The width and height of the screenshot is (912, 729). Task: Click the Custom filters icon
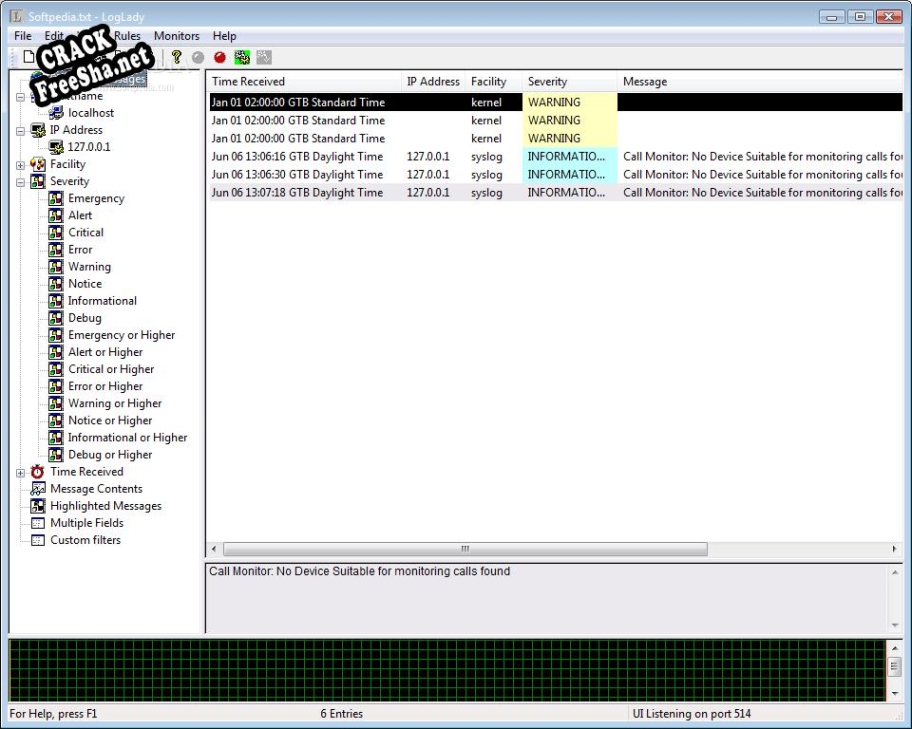(38, 540)
